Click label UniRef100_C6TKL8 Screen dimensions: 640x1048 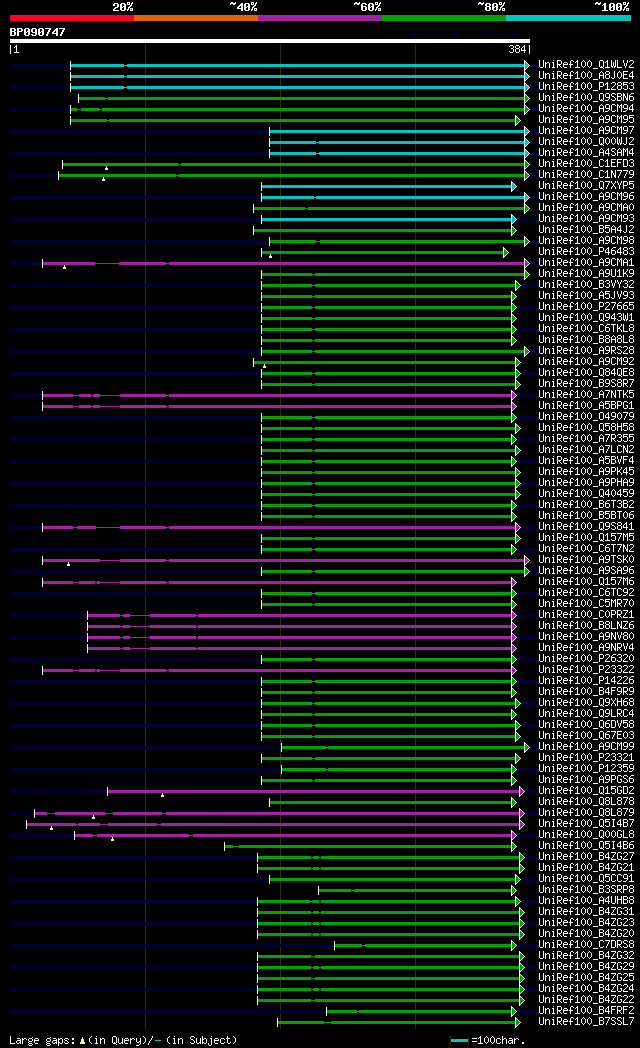click(x=586, y=329)
